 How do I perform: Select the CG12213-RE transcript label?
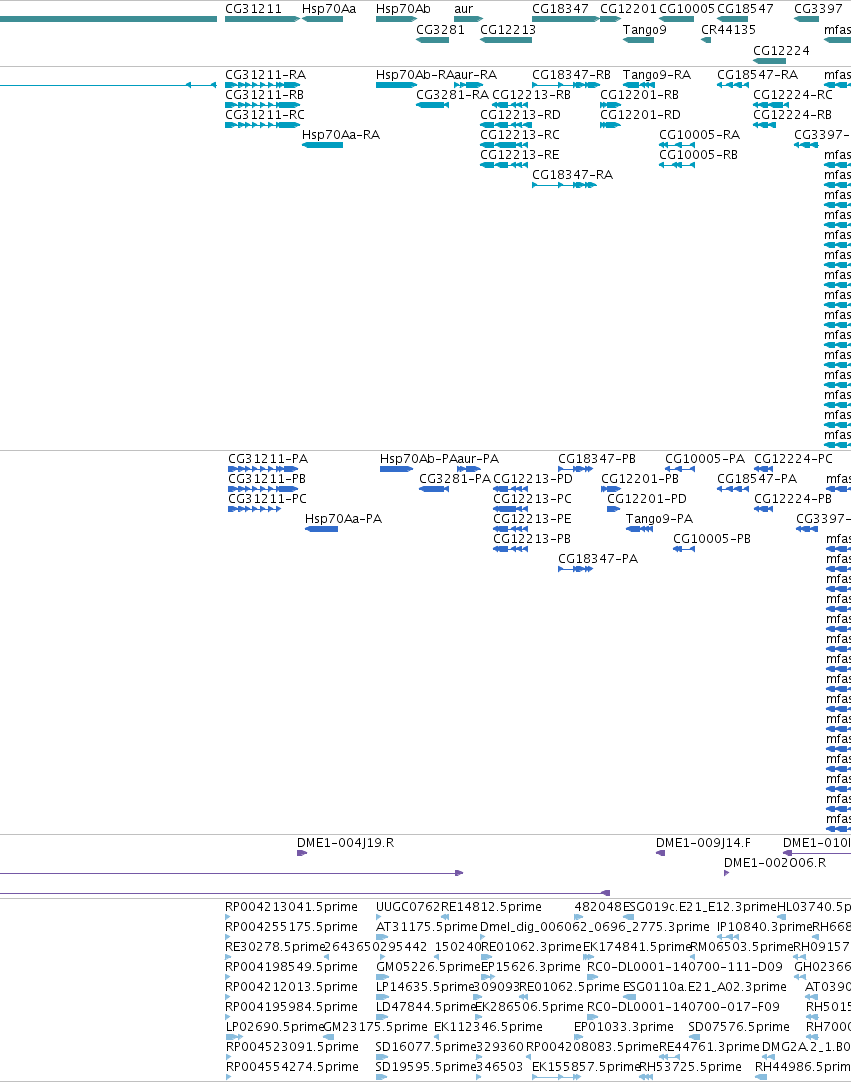click(520, 155)
